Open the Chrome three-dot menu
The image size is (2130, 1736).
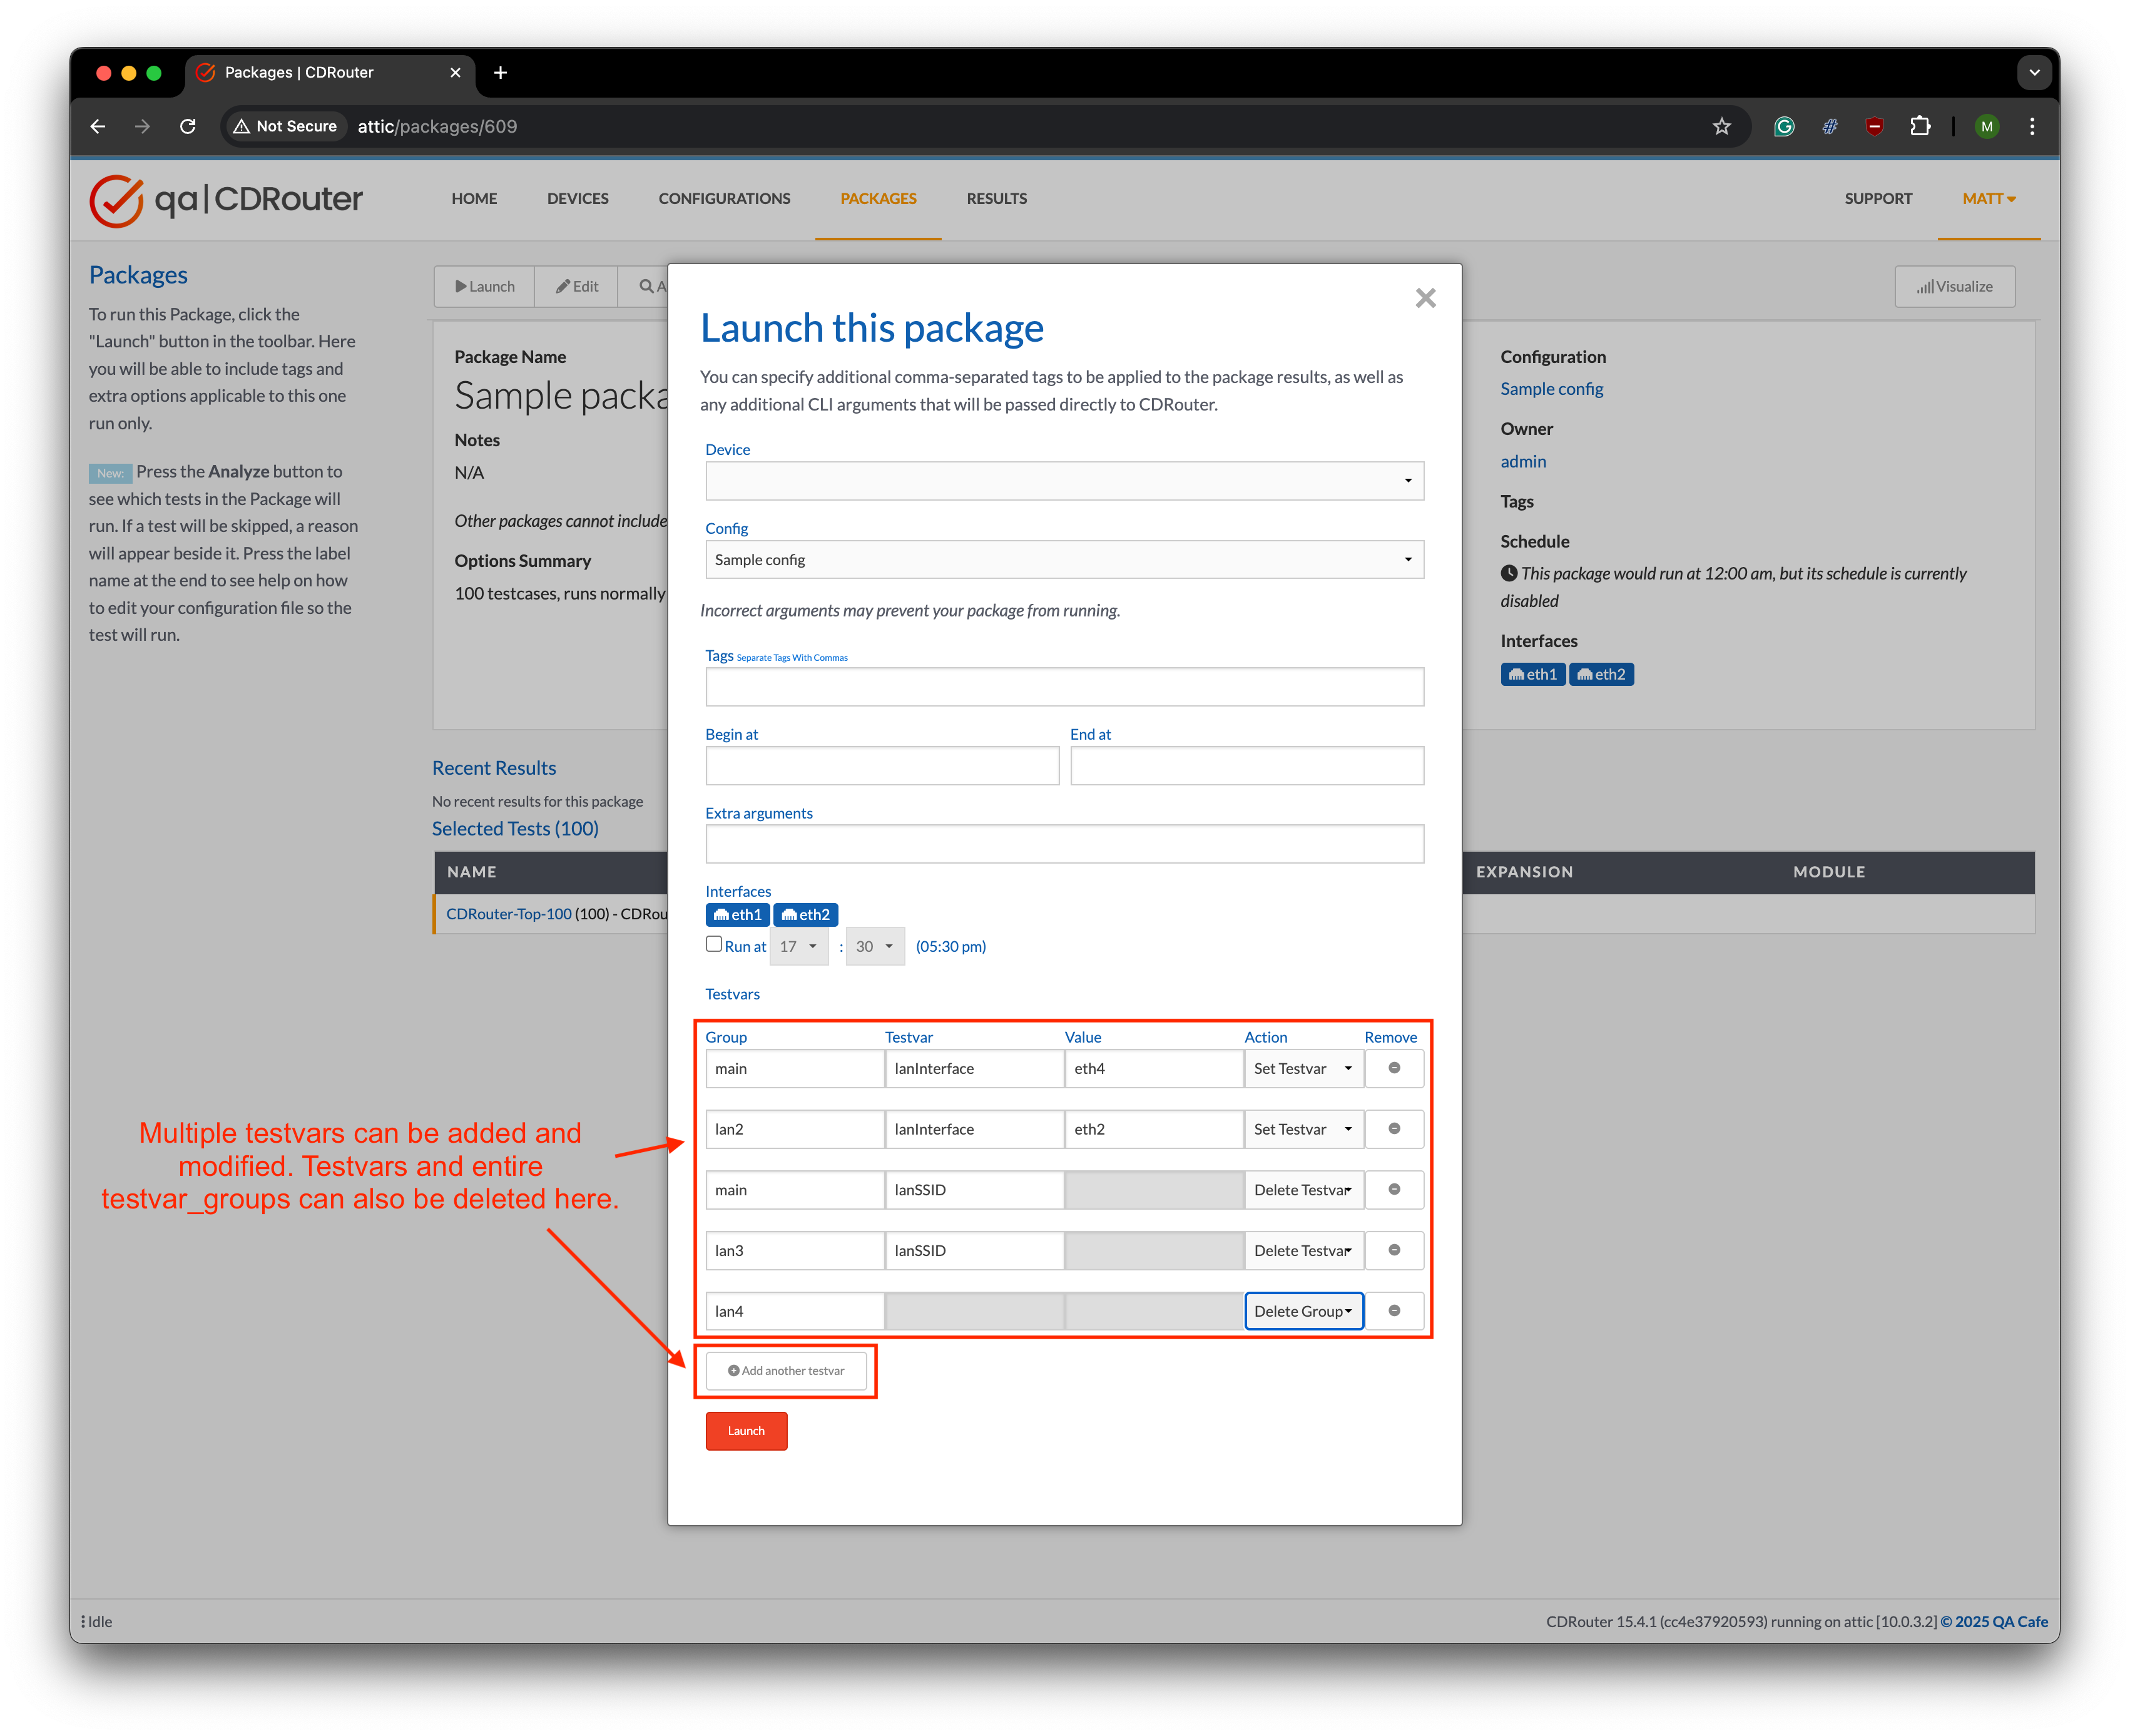point(2032,126)
